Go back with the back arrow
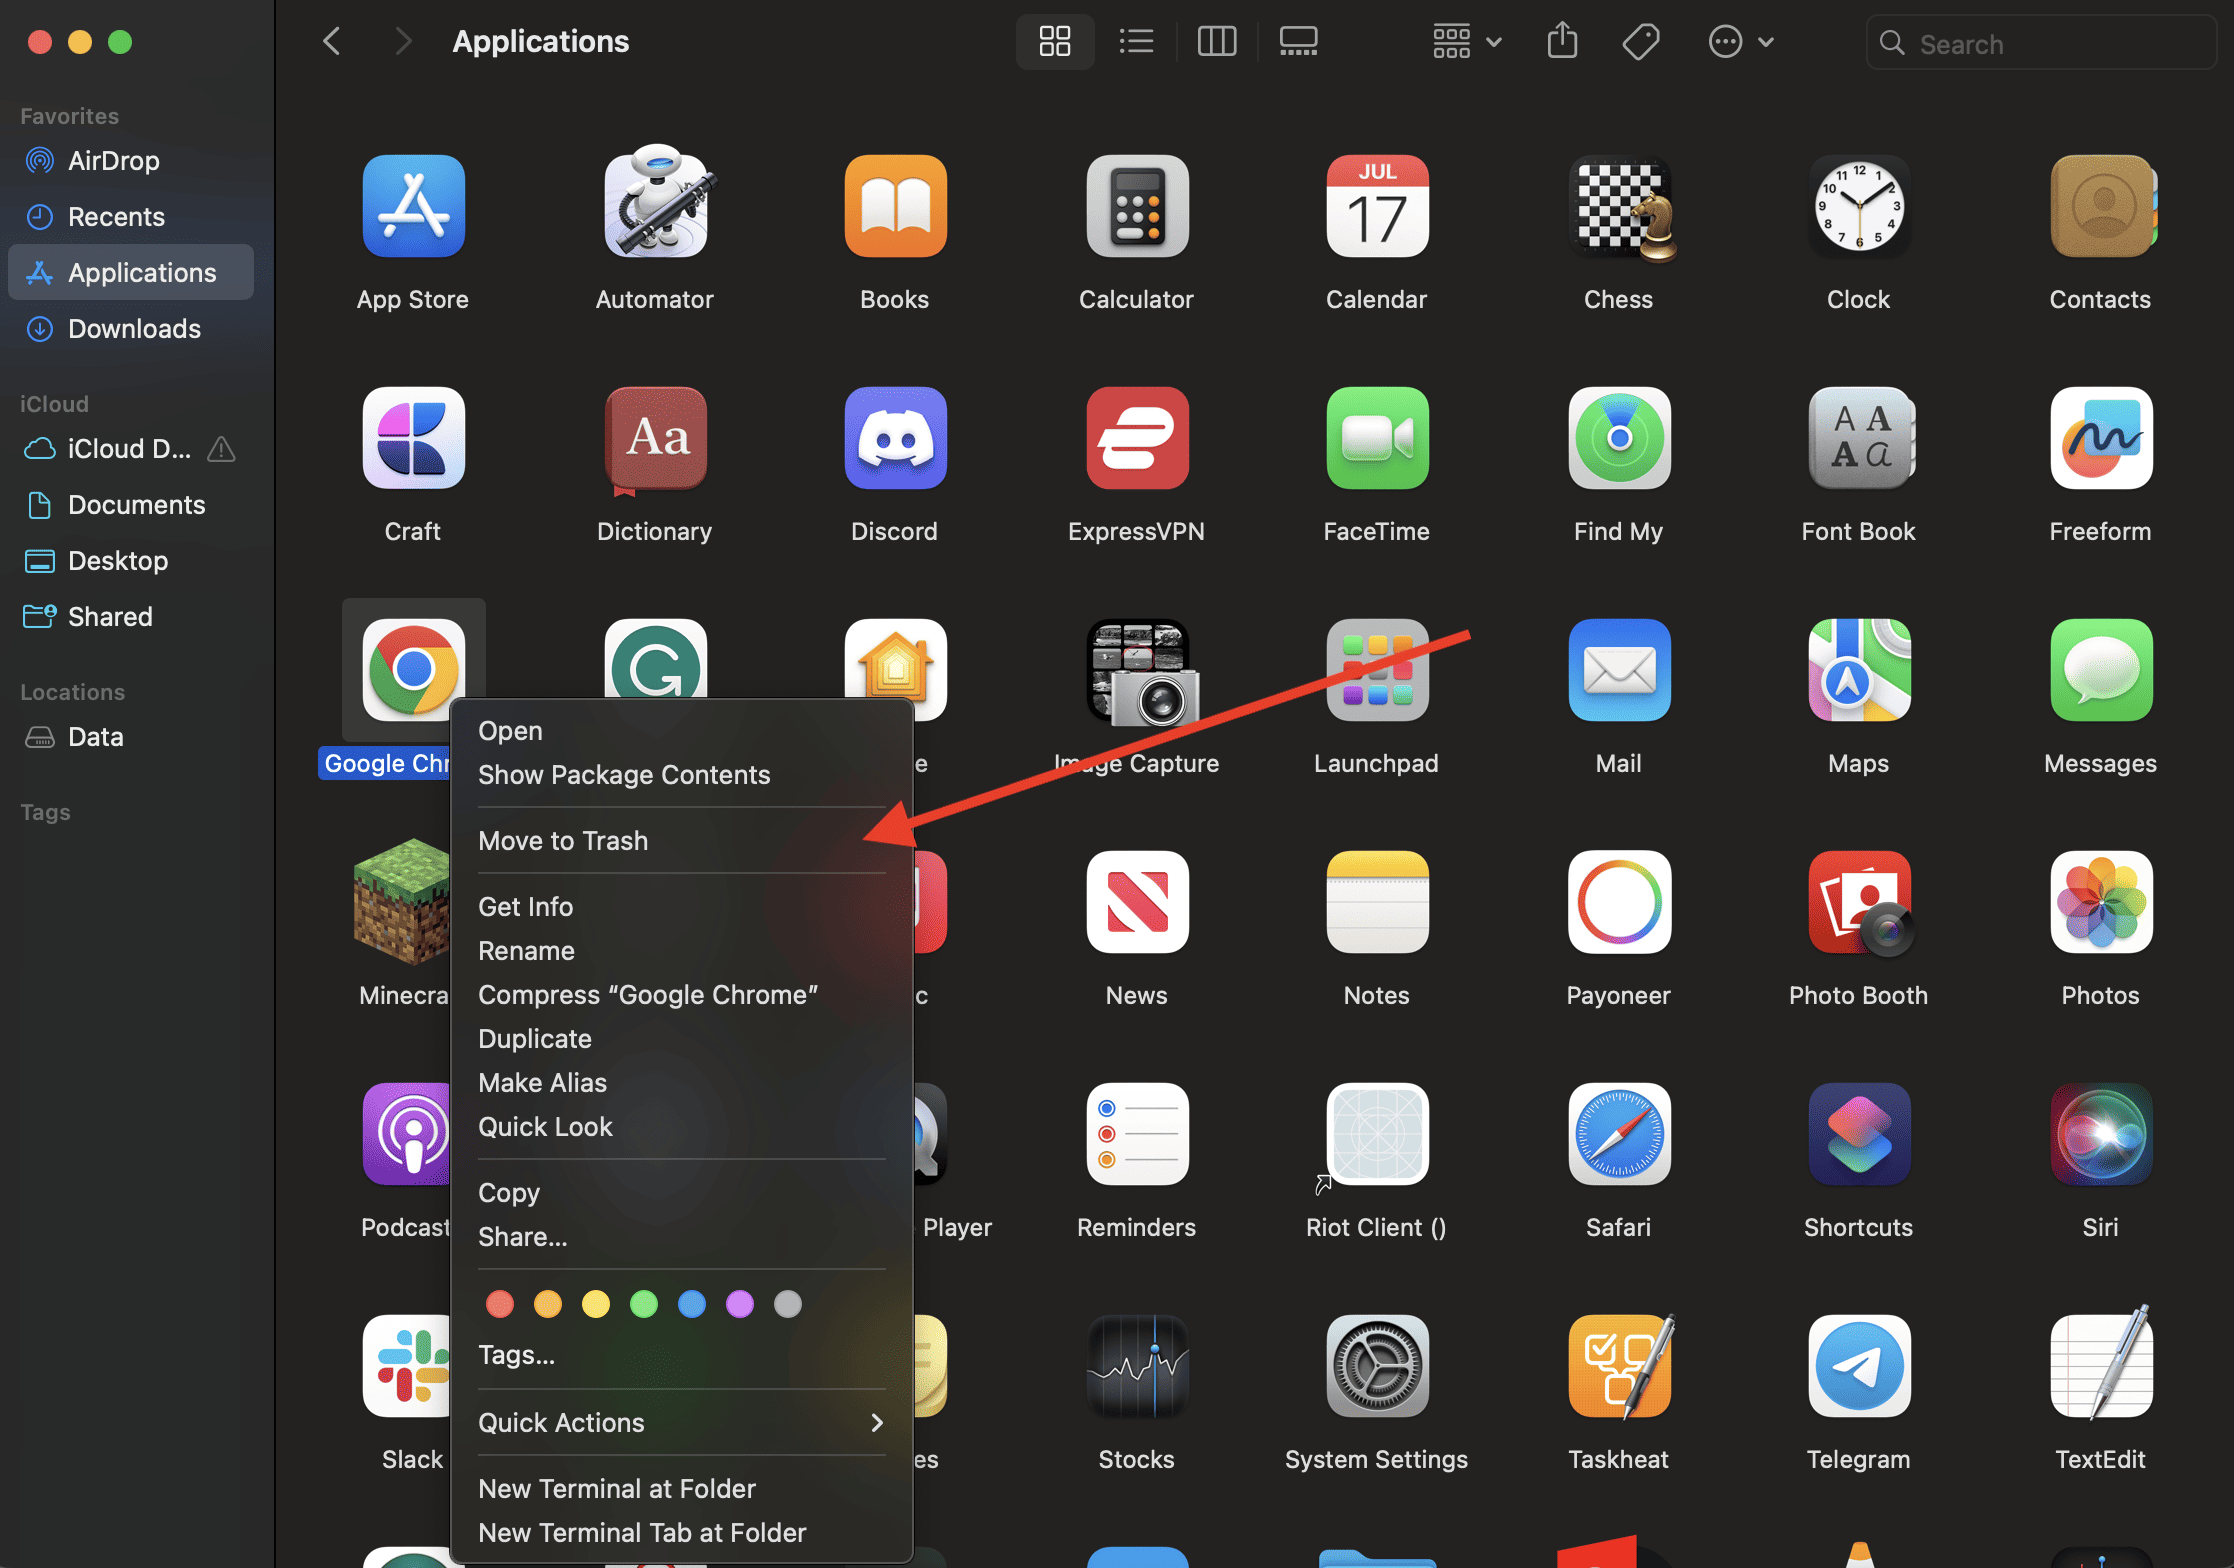The height and width of the screenshot is (1568, 2234). [x=333, y=42]
